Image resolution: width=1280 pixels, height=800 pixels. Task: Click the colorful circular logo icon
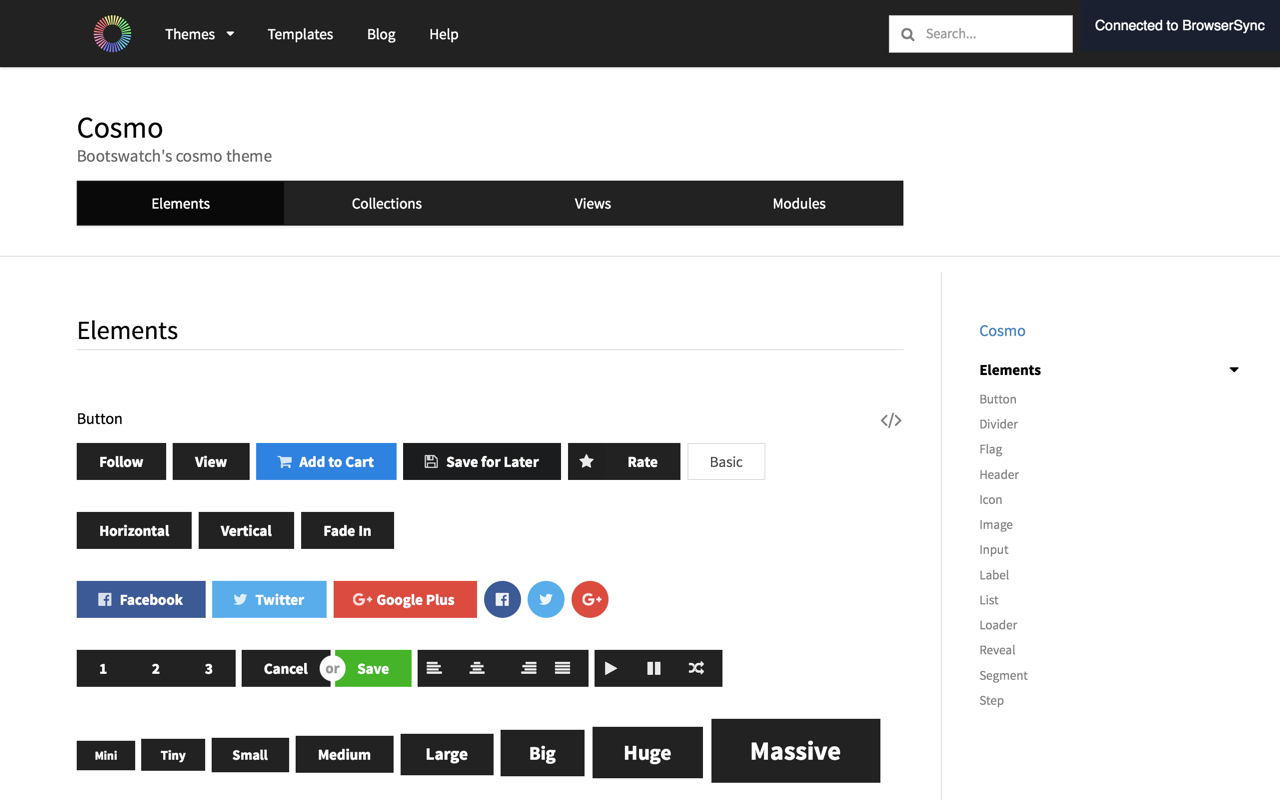[x=112, y=34]
